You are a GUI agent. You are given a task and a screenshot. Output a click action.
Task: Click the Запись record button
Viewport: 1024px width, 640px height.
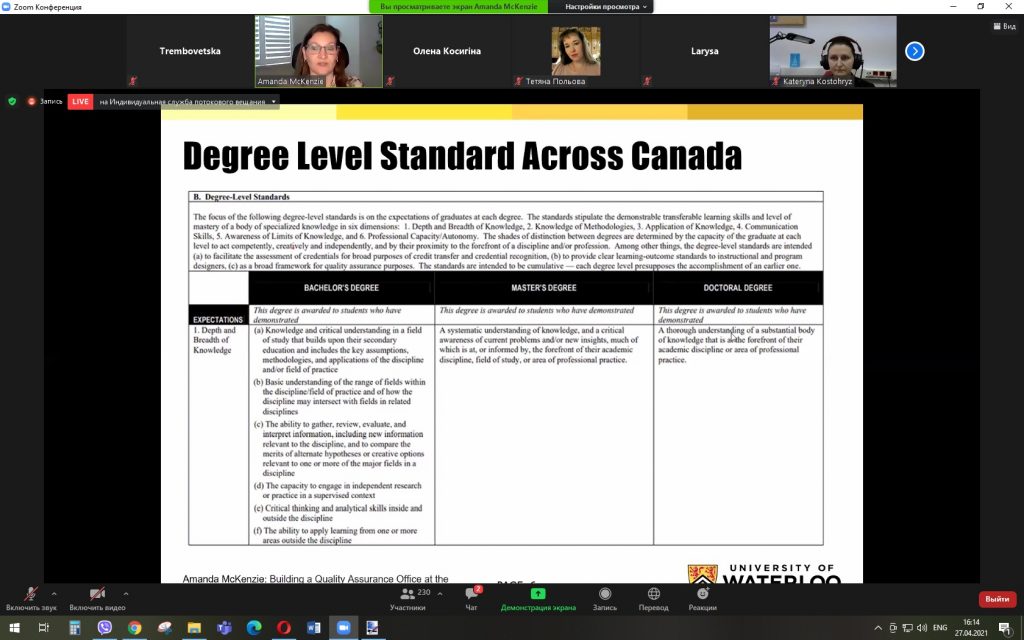[x=605, y=598]
